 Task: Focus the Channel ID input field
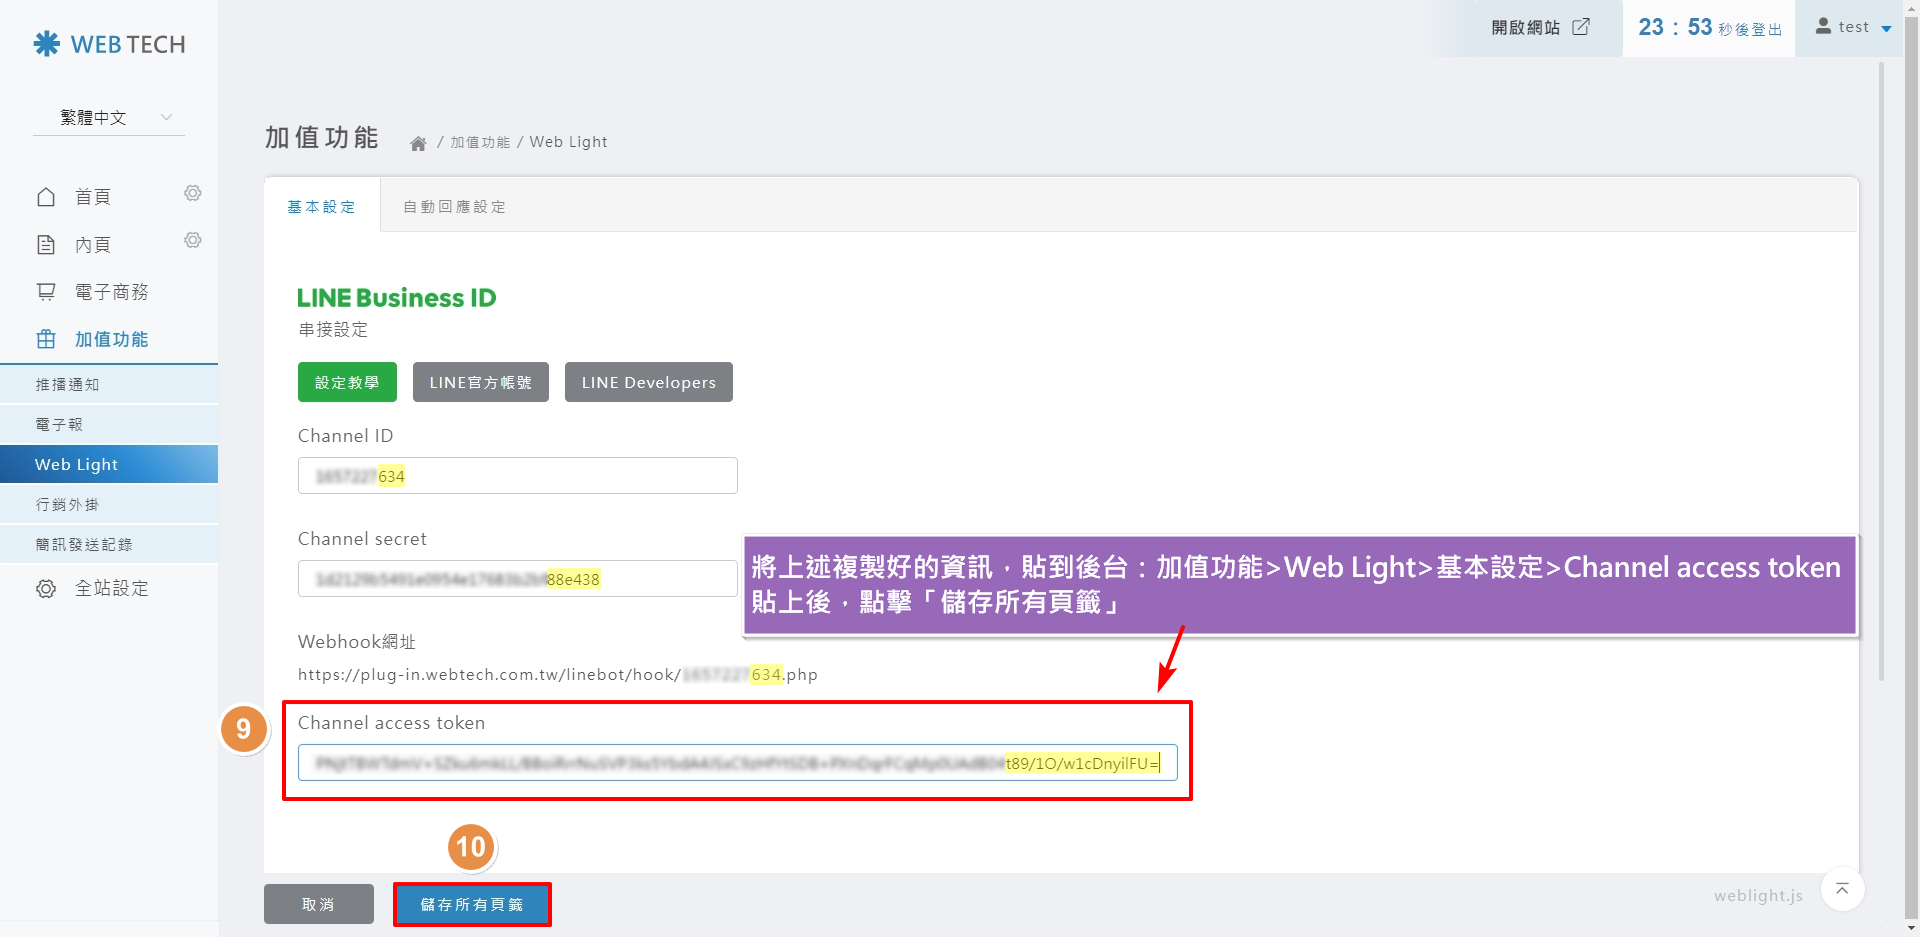coord(517,476)
